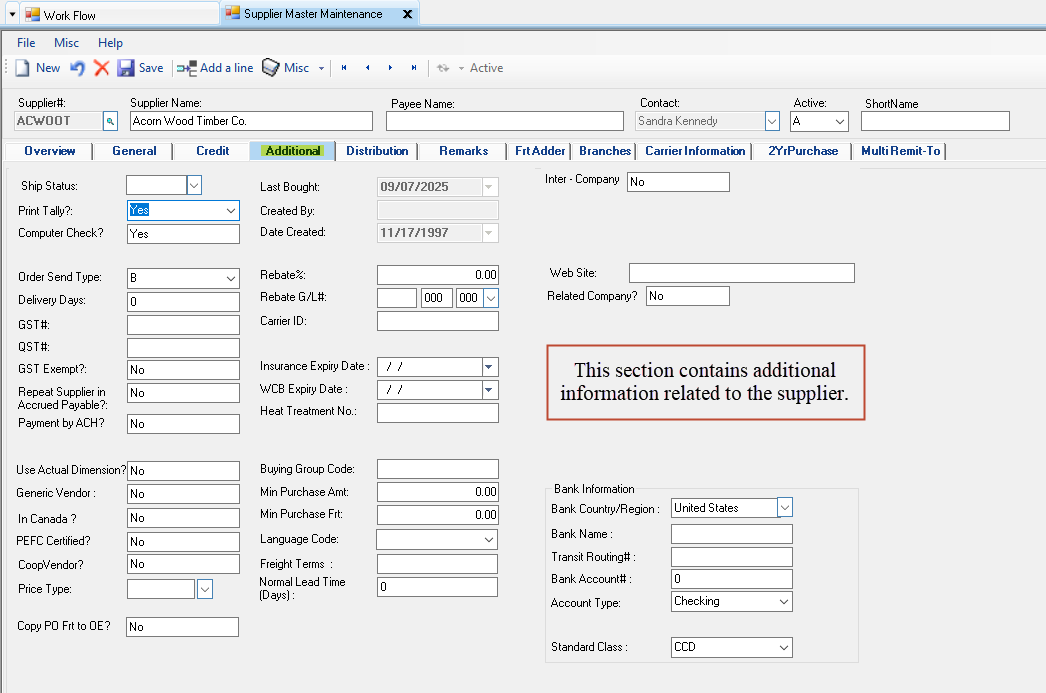Open the Account Type combo box
This screenshot has width=1046, height=693.
[x=784, y=602]
